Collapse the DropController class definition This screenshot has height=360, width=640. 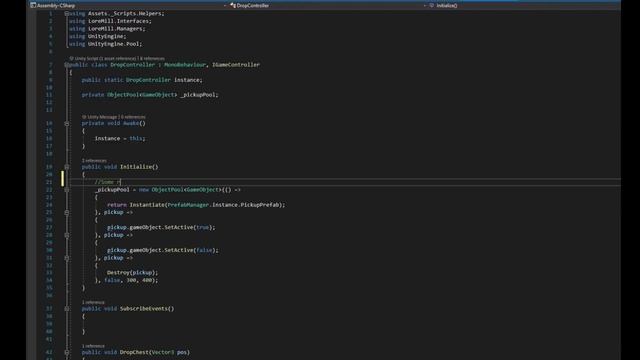[67, 64]
